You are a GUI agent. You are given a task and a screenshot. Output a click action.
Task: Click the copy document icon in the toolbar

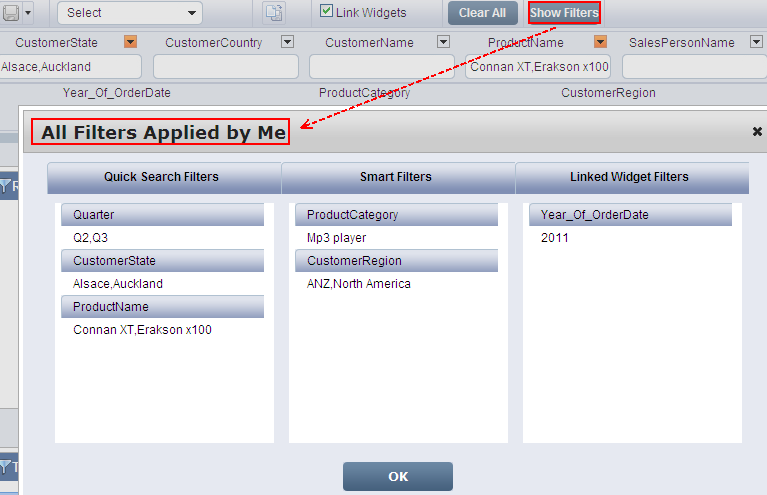click(273, 13)
